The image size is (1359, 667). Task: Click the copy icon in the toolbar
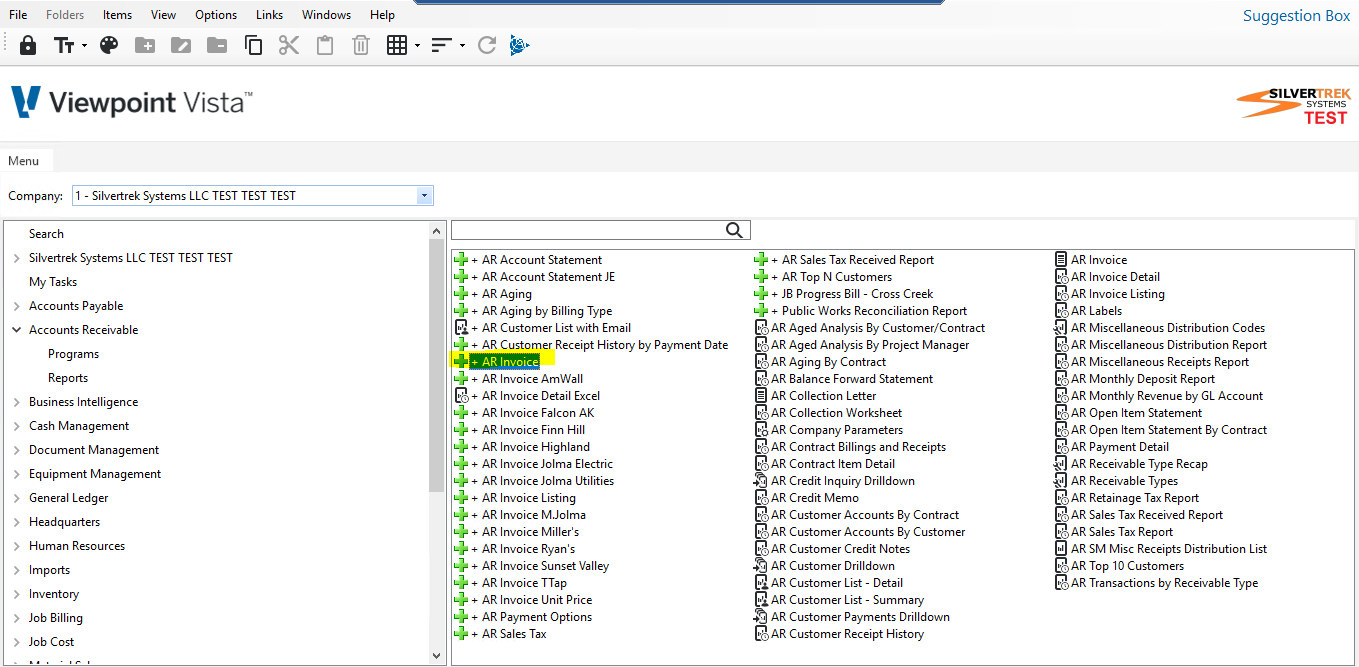tap(253, 45)
